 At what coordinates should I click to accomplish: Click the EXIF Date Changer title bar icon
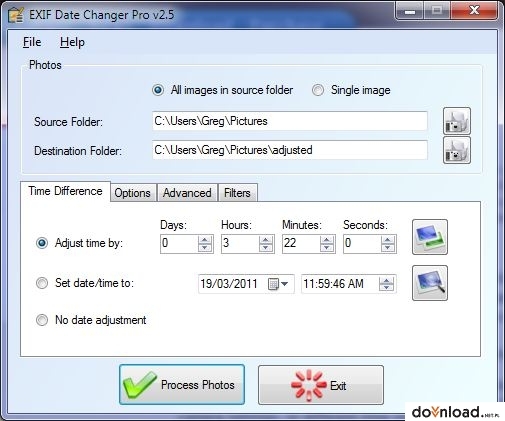[16, 15]
